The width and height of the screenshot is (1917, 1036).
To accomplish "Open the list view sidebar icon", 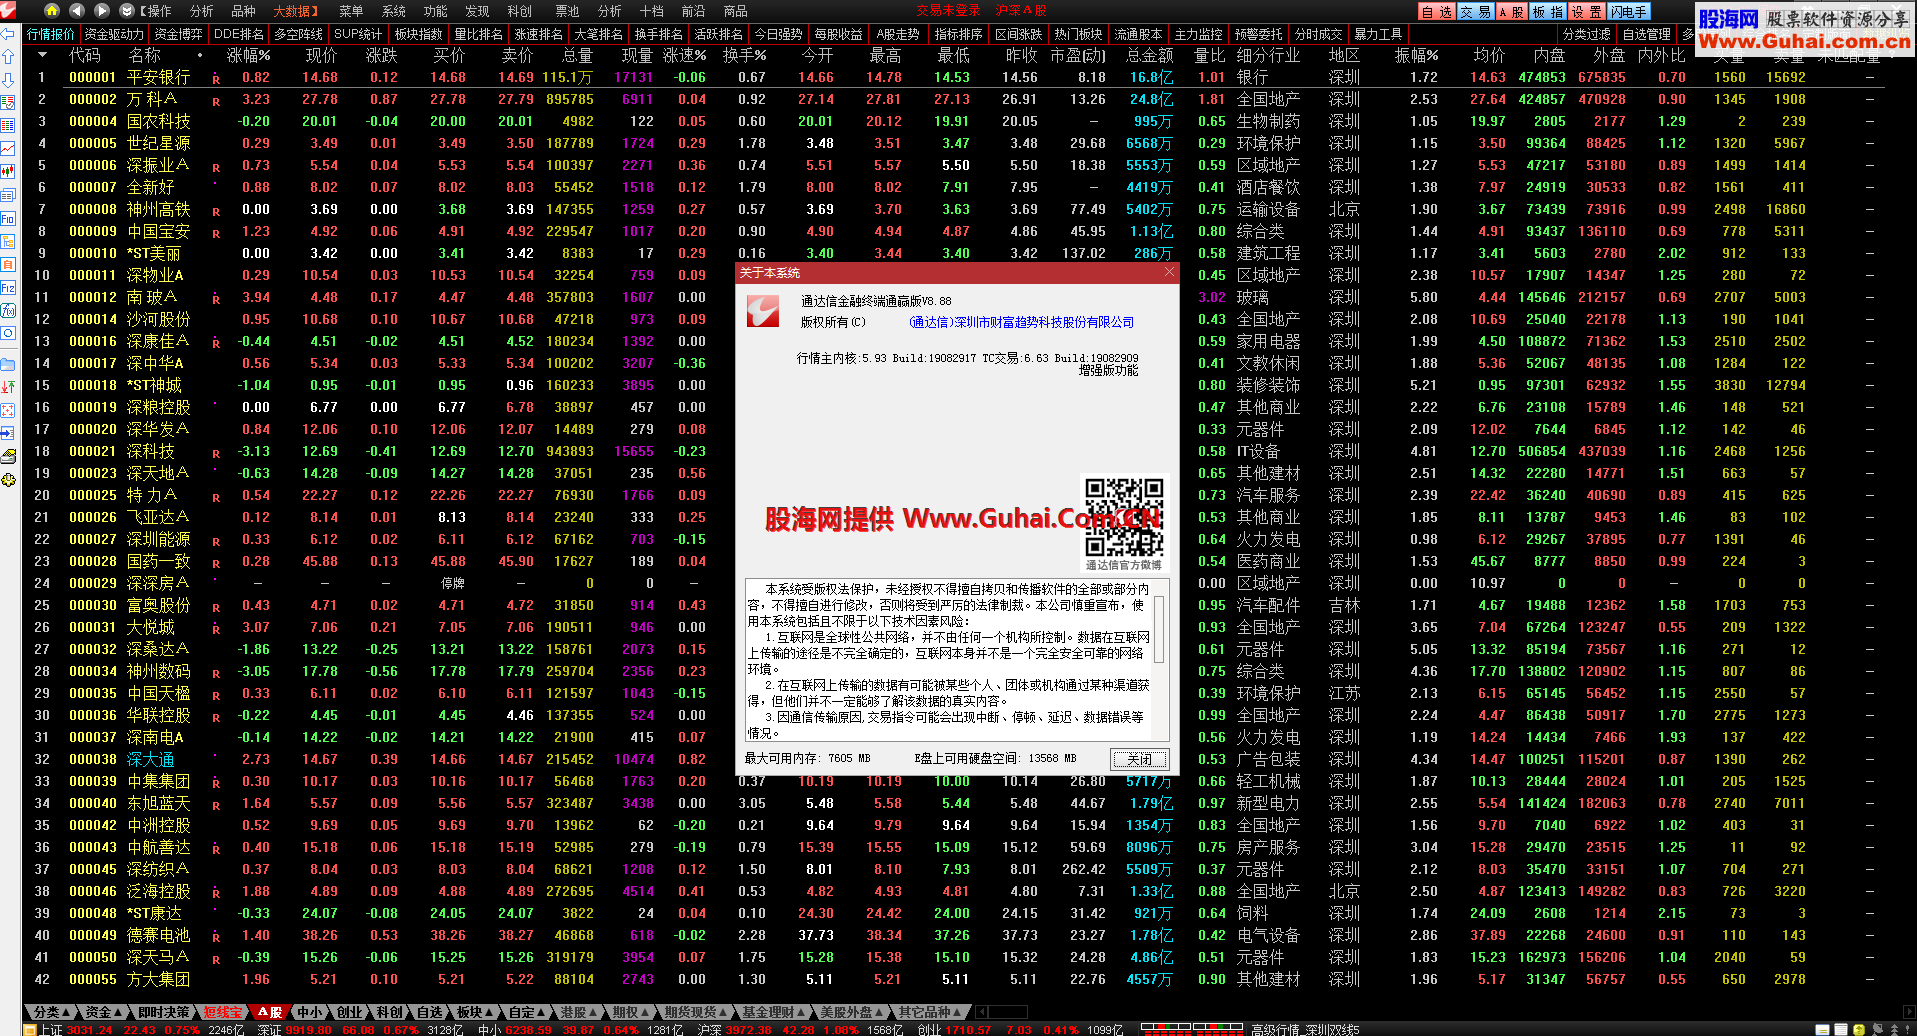I will tap(8, 126).
